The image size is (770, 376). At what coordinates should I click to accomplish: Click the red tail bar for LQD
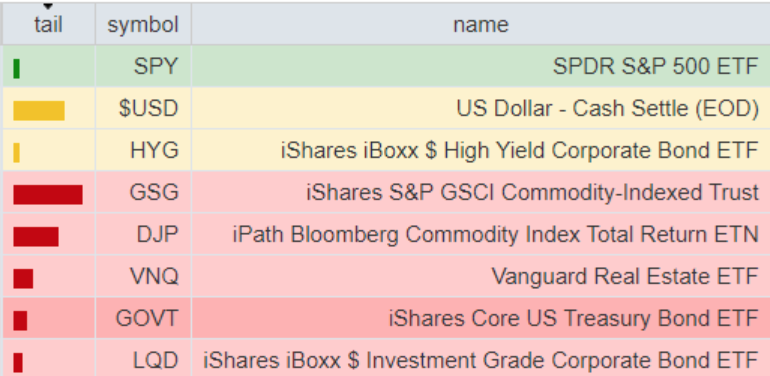(18, 363)
